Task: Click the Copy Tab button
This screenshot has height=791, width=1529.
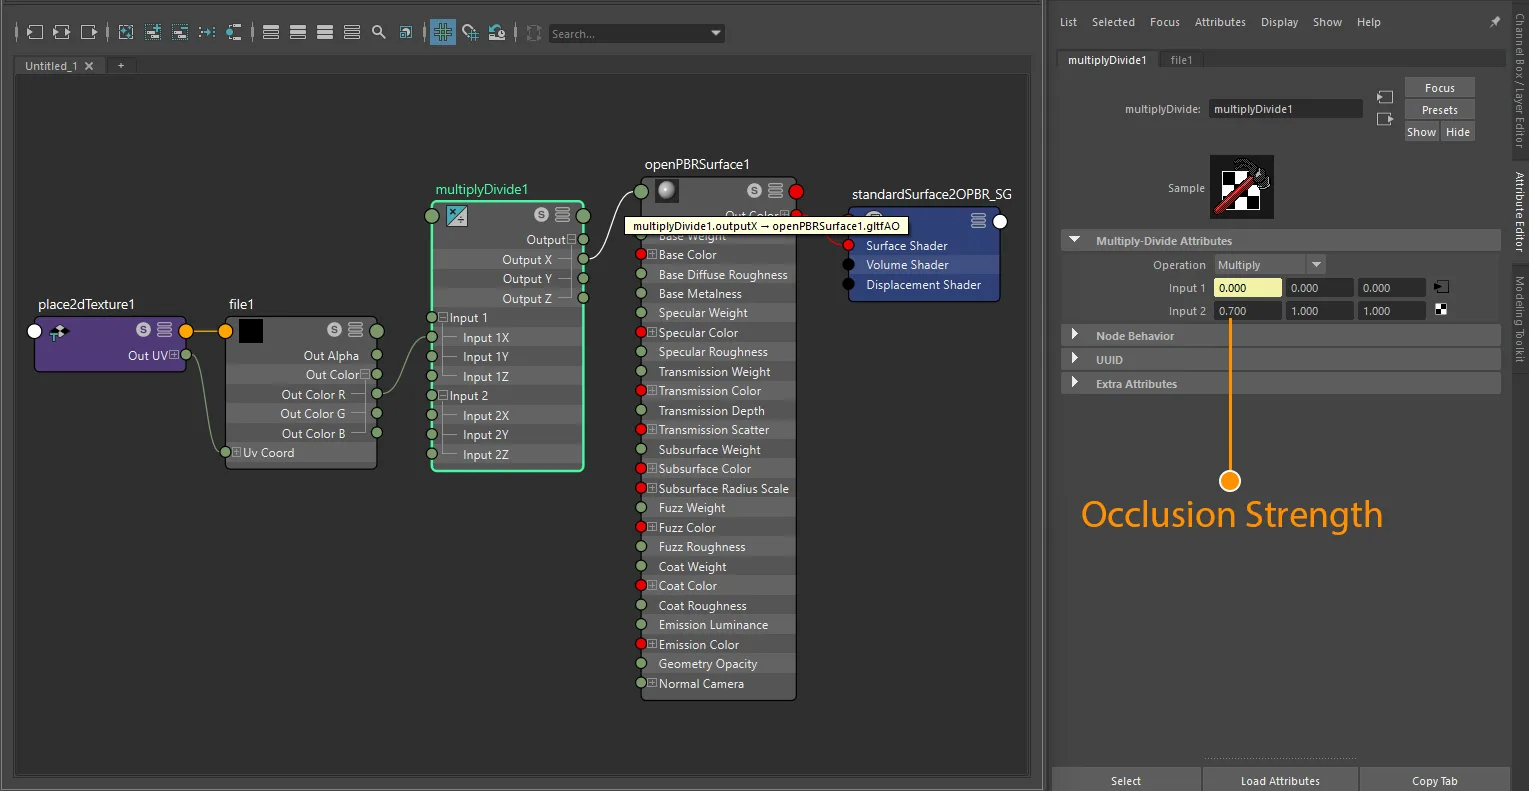Action: pyautogui.click(x=1435, y=780)
